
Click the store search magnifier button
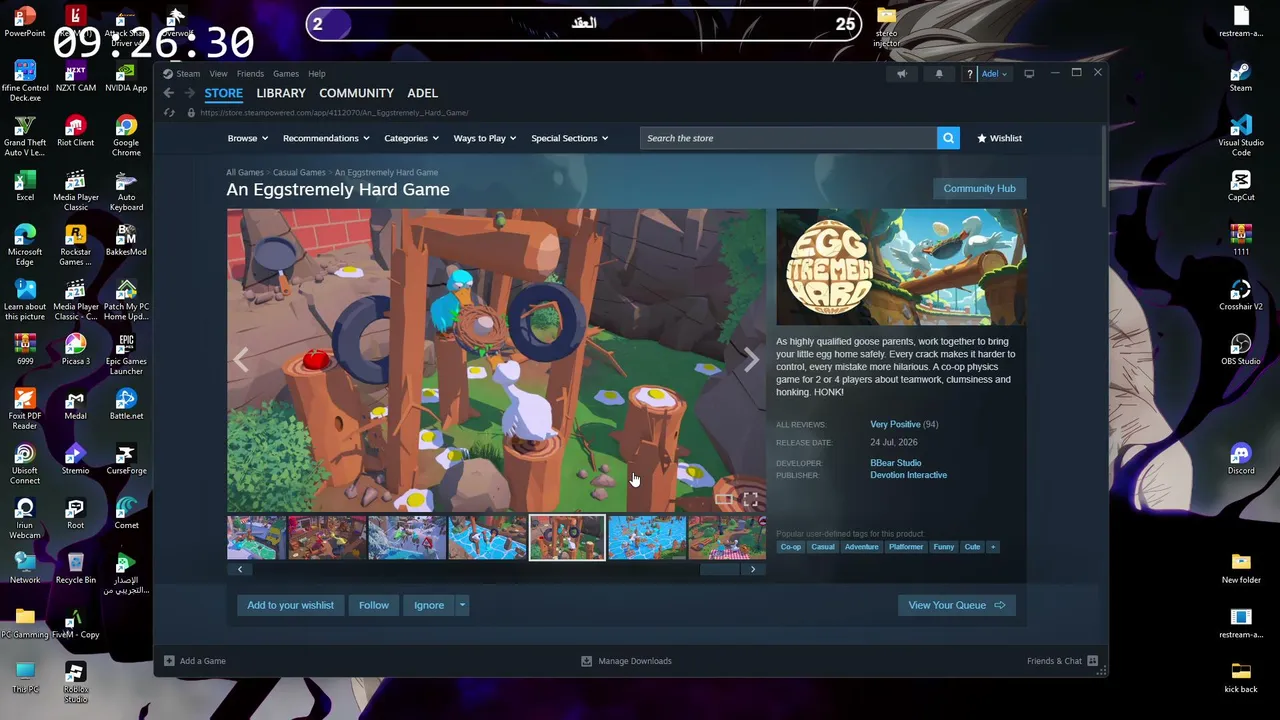coord(948,138)
